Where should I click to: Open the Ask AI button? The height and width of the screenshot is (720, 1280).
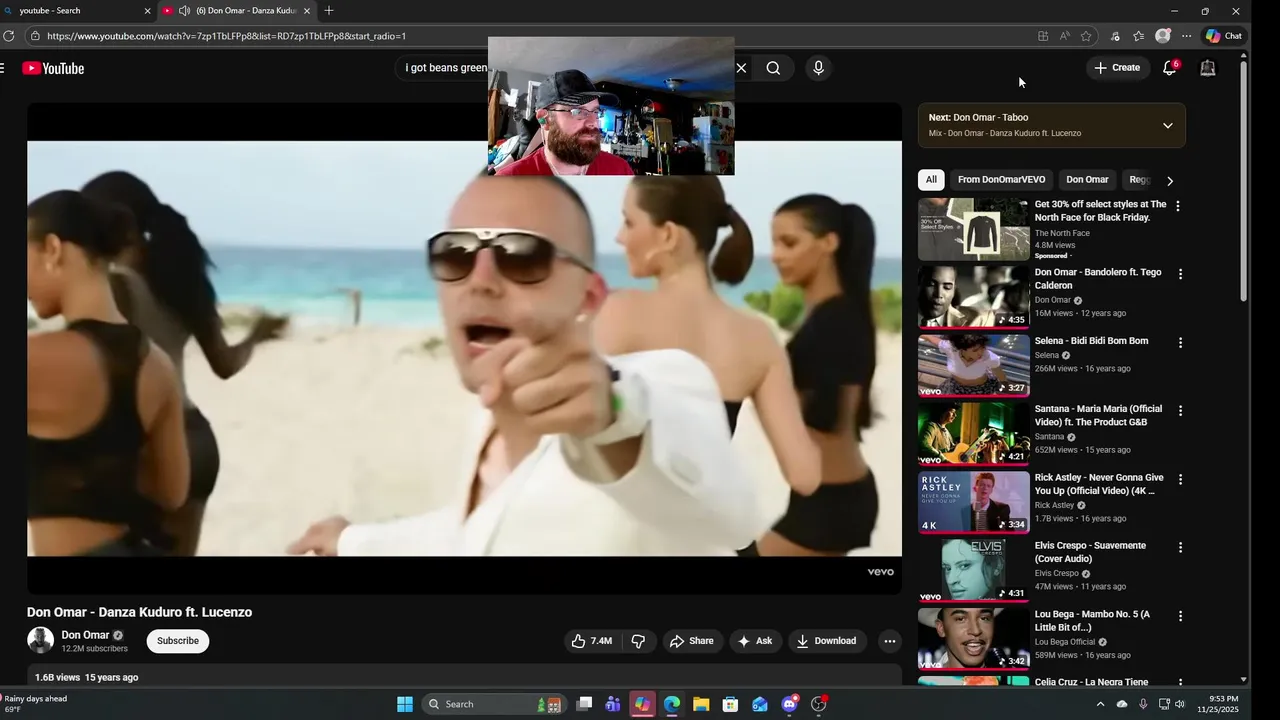pos(755,641)
